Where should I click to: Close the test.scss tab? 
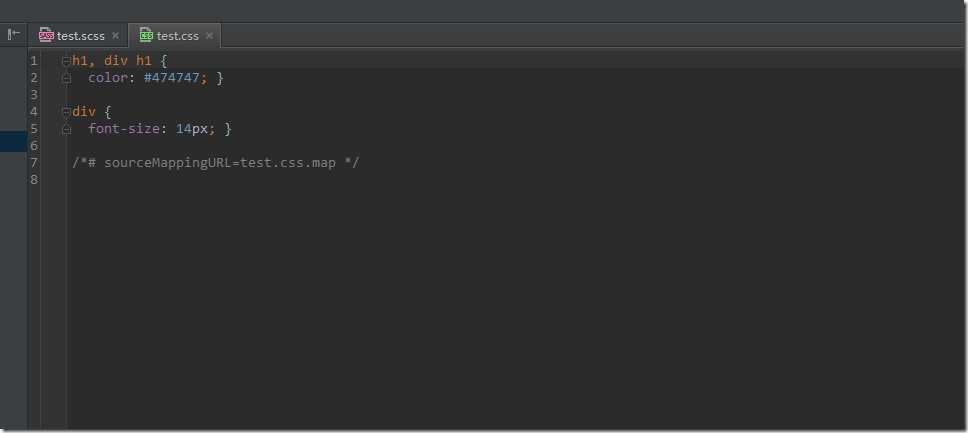point(115,36)
